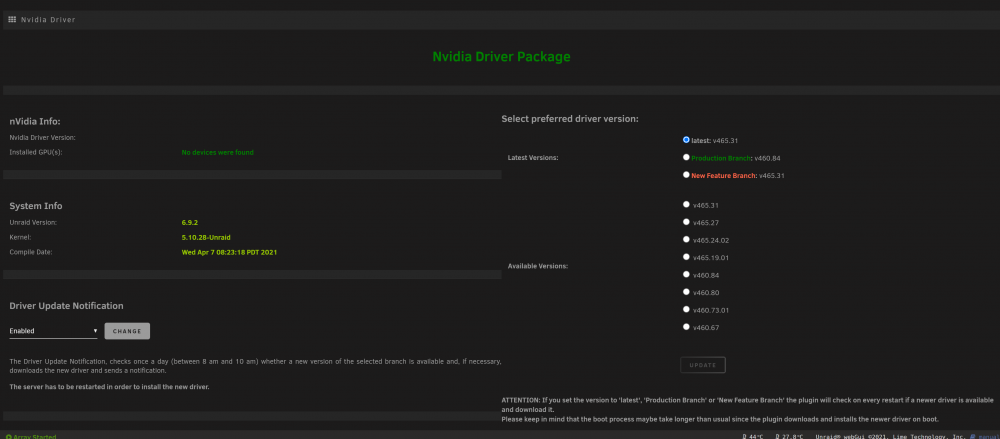
Task: Choose driver version v460.80
Action: [686, 292]
